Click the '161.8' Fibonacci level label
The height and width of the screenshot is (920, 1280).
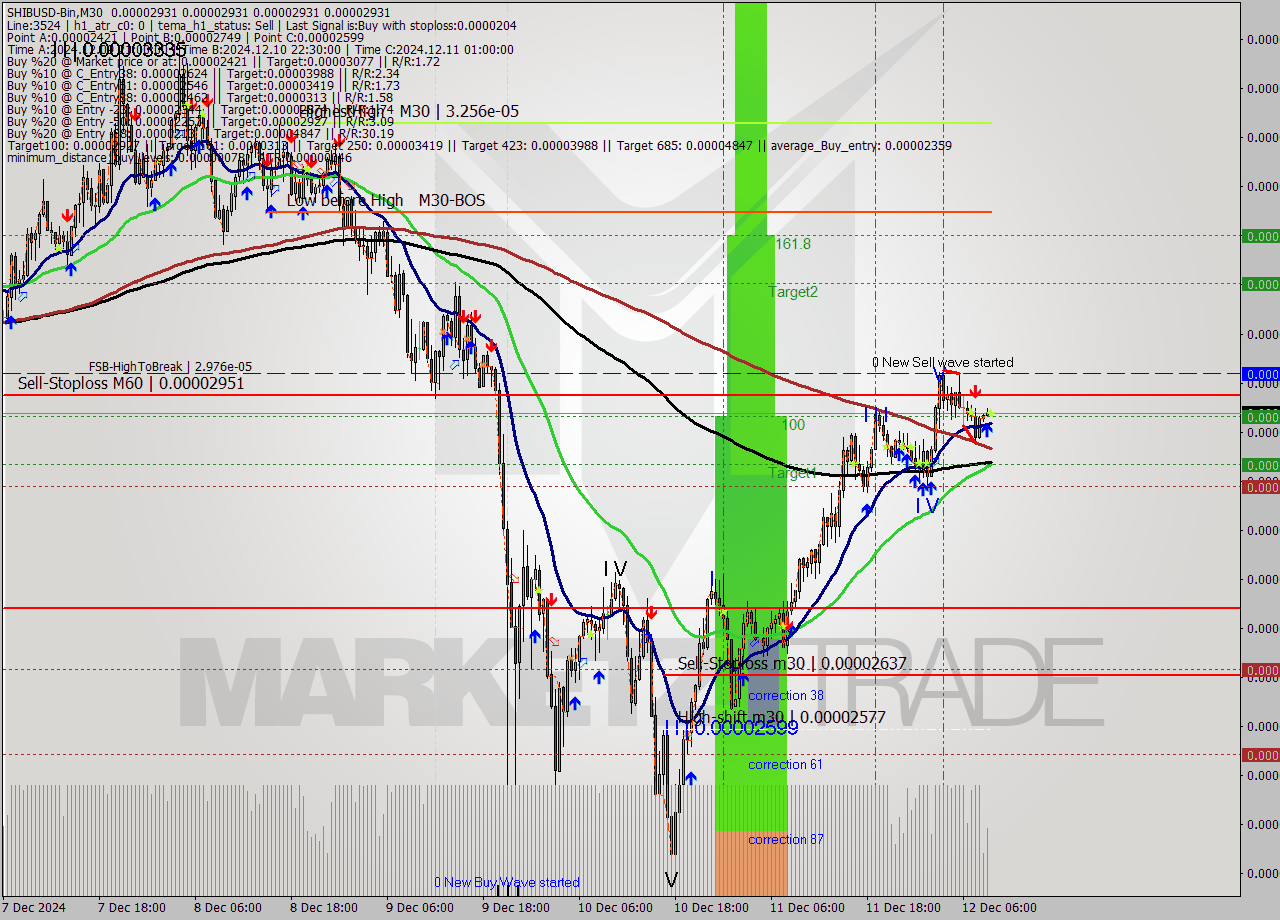(793, 243)
